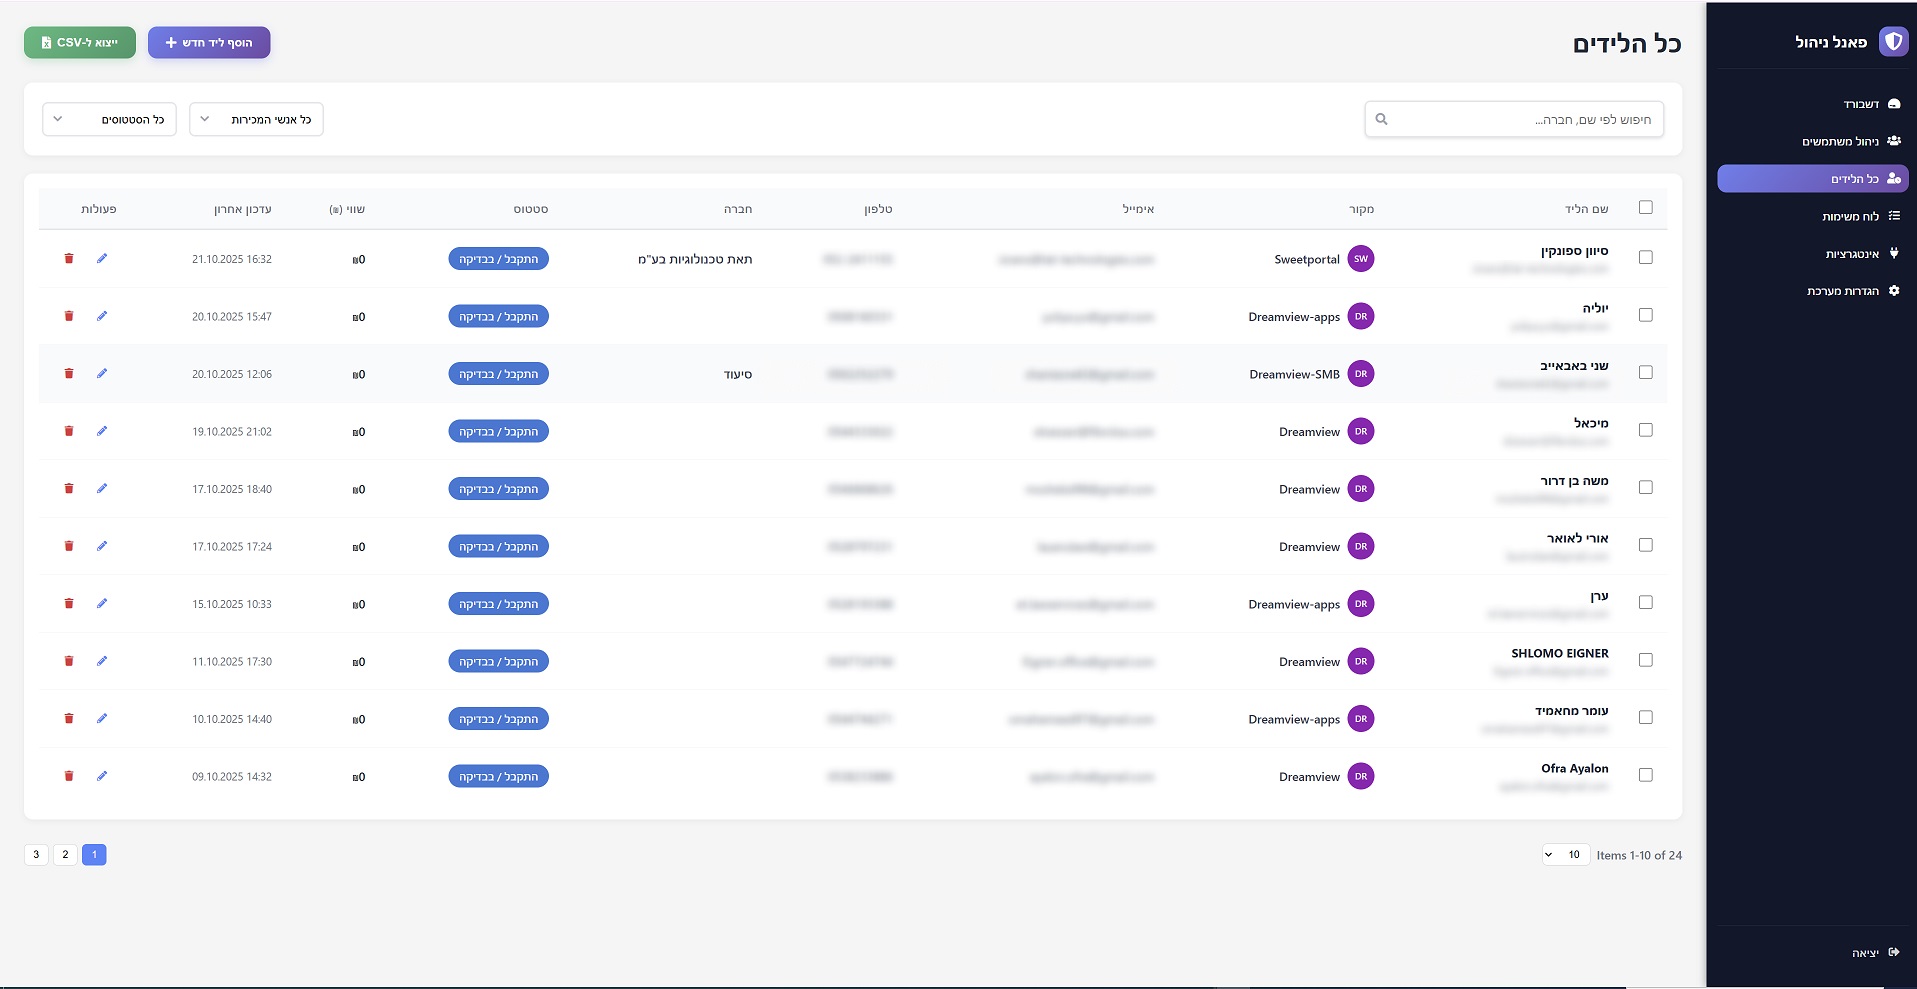Check the box for the SHLOMO EIGNER row
The height and width of the screenshot is (989, 1917).
[x=1645, y=660]
